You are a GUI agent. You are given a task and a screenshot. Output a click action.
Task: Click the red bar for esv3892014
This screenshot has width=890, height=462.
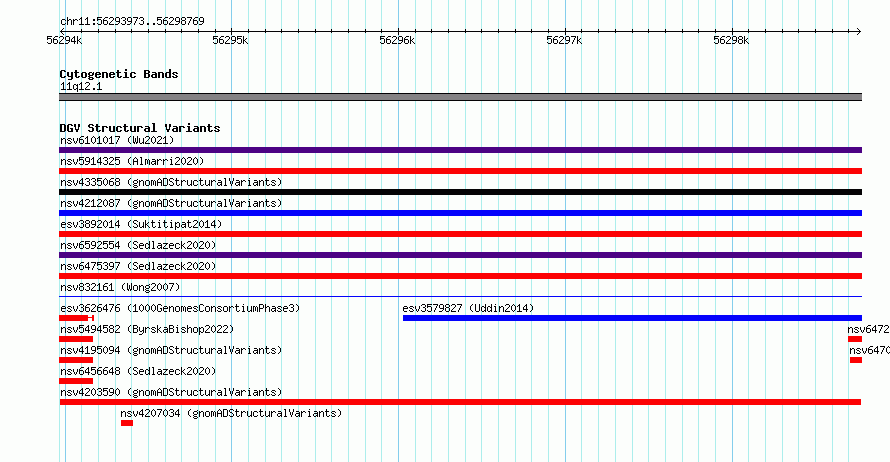click(x=460, y=234)
